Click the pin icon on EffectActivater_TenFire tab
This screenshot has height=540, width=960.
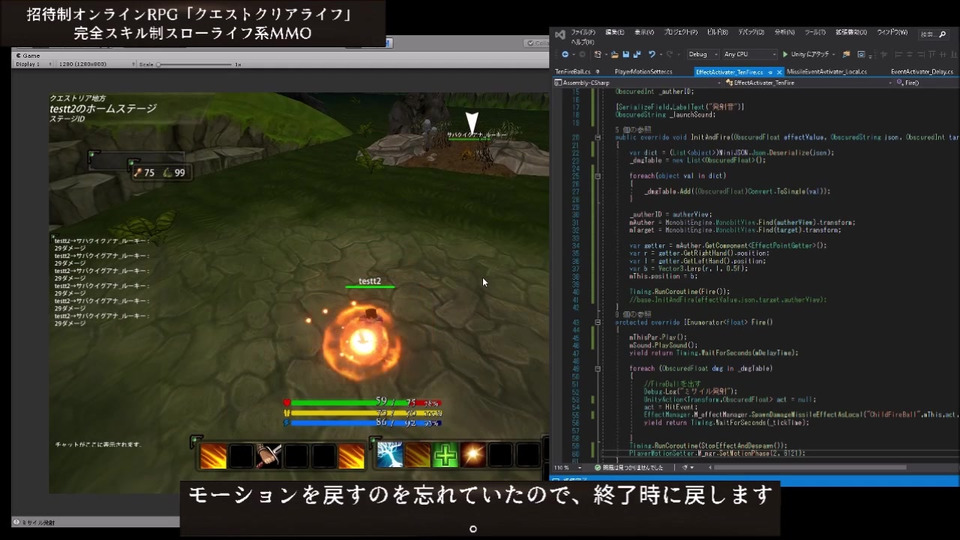(x=770, y=72)
